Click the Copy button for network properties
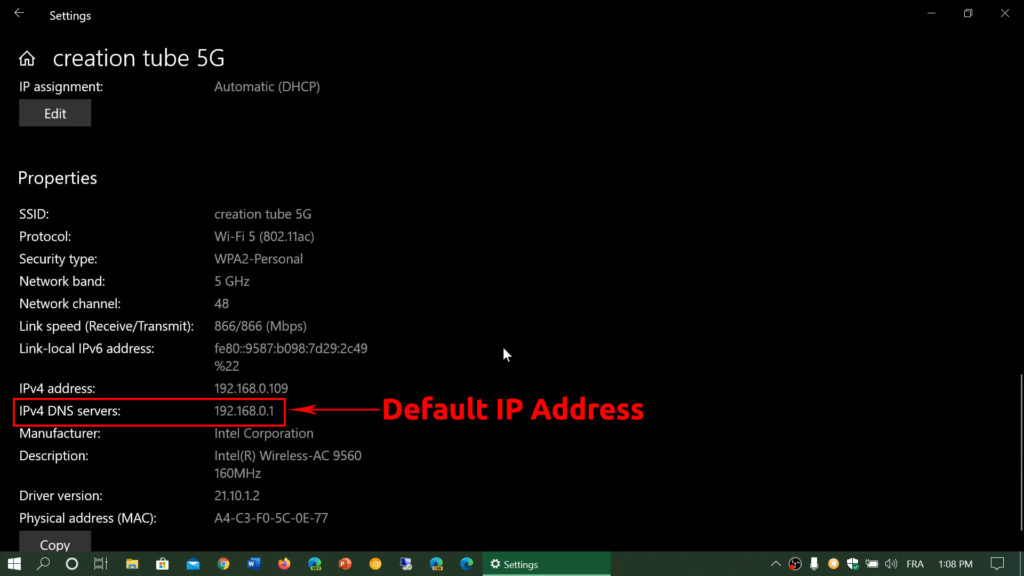Screen dimensions: 1024x576 pyautogui.click(x=54, y=544)
